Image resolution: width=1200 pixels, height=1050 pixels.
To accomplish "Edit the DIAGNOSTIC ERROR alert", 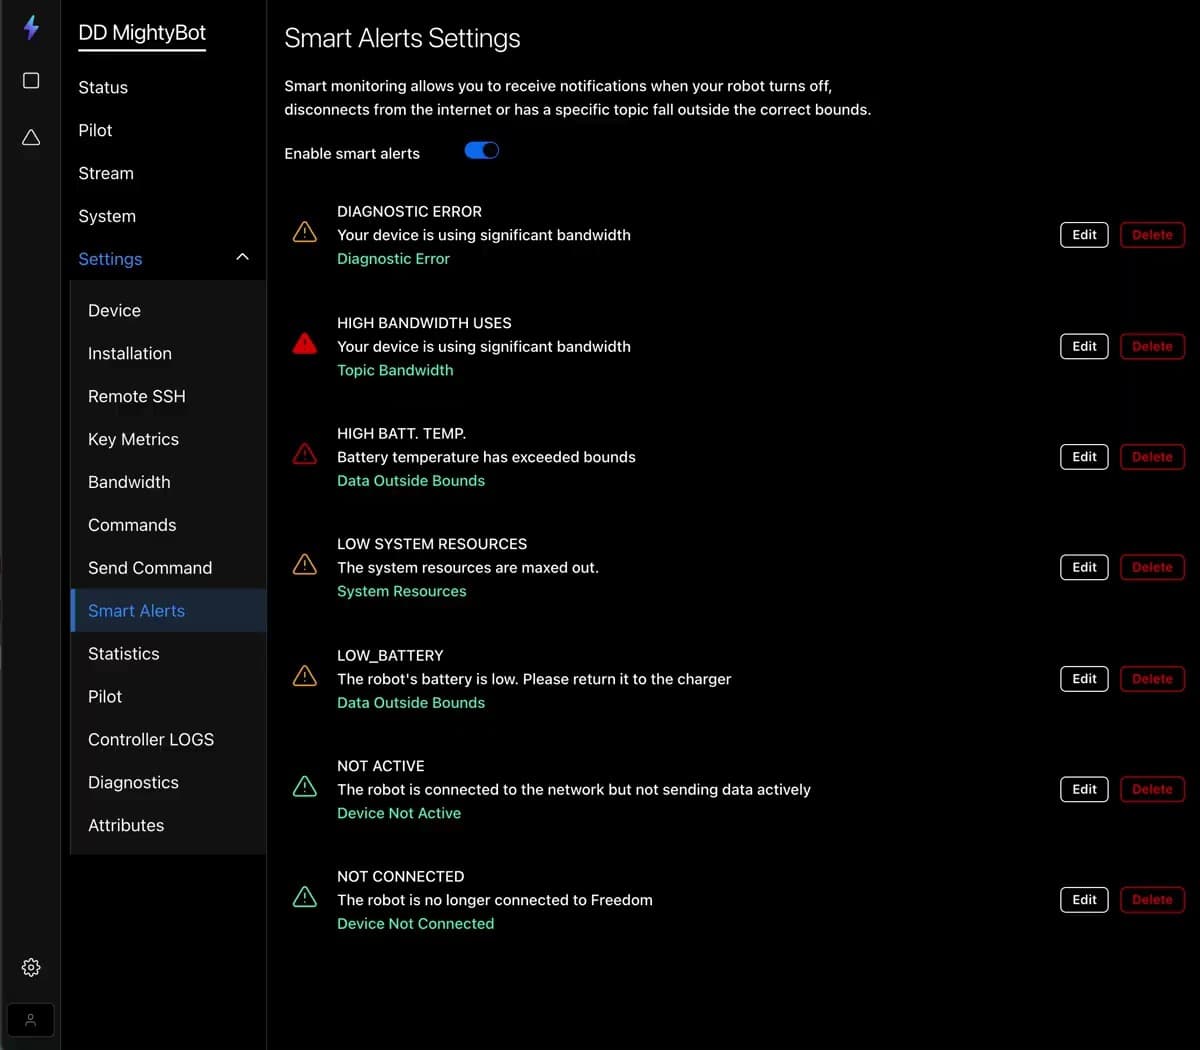I will tap(1084, 235).
